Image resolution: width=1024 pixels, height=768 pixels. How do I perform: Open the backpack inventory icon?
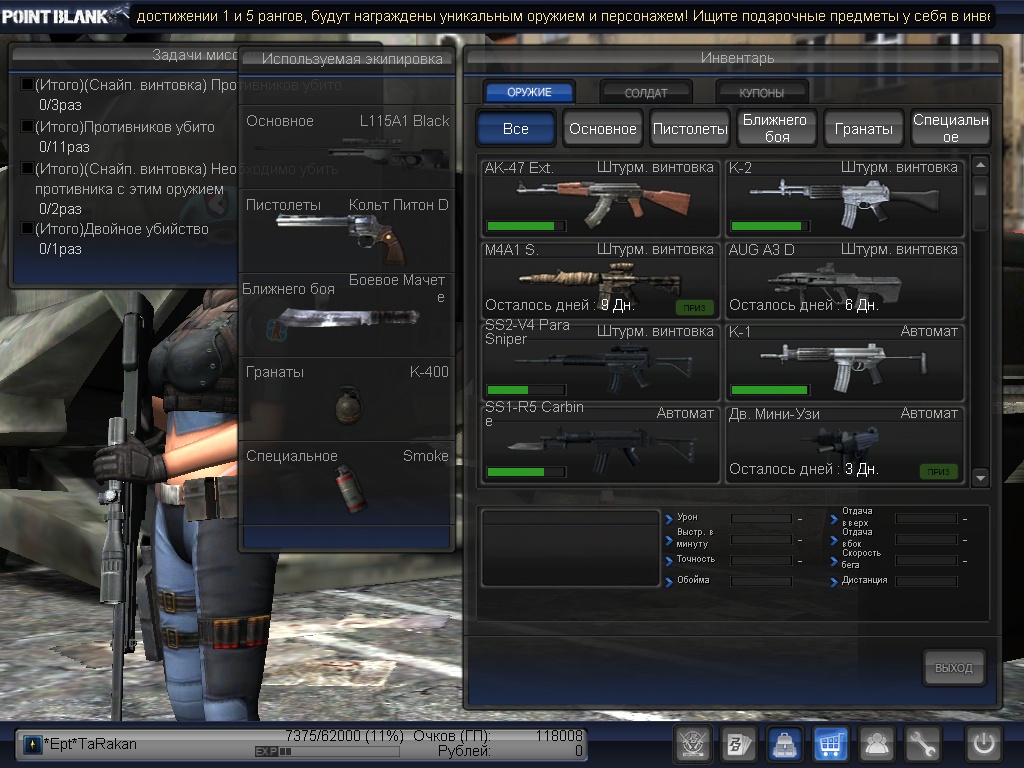click(x=784, y=743)
